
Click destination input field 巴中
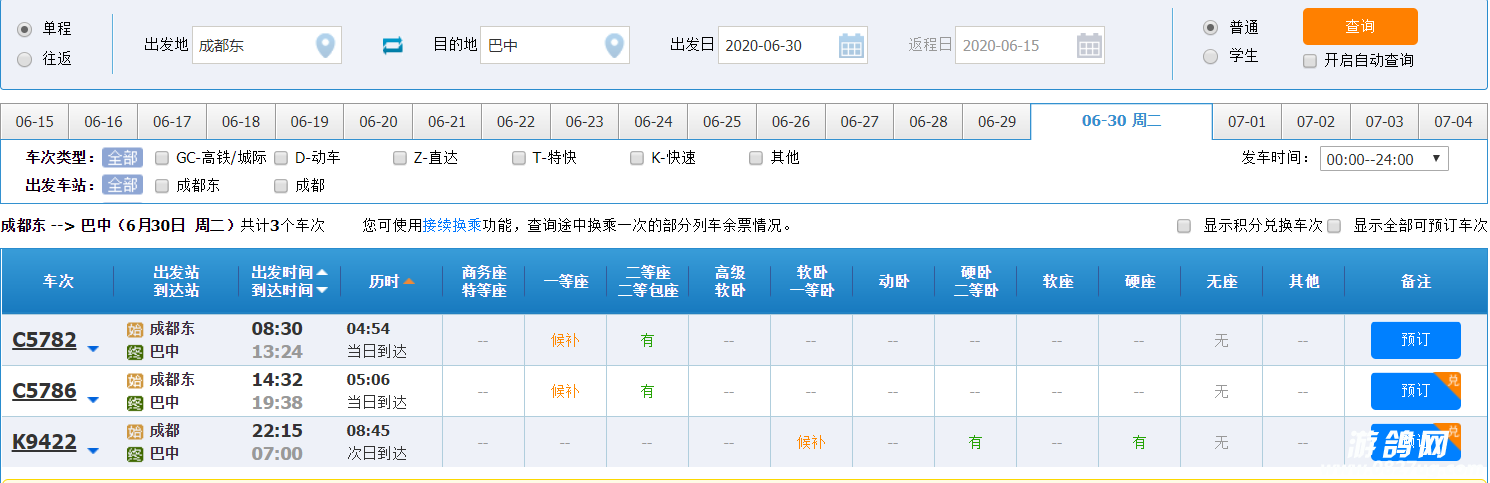point(555,45)
